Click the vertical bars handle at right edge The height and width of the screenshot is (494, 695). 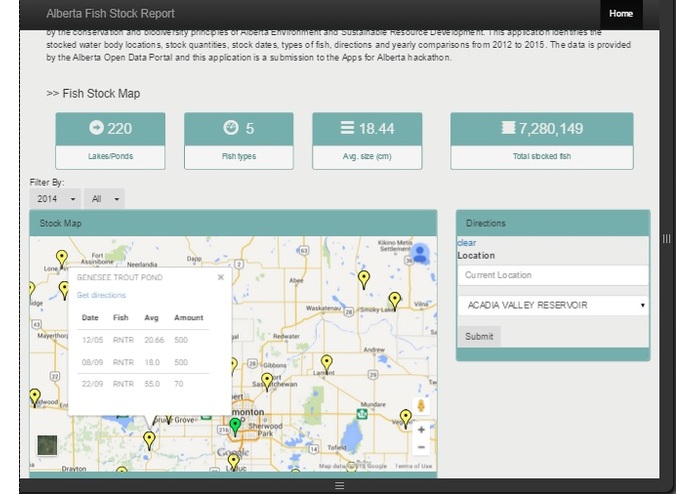(666, 239)
